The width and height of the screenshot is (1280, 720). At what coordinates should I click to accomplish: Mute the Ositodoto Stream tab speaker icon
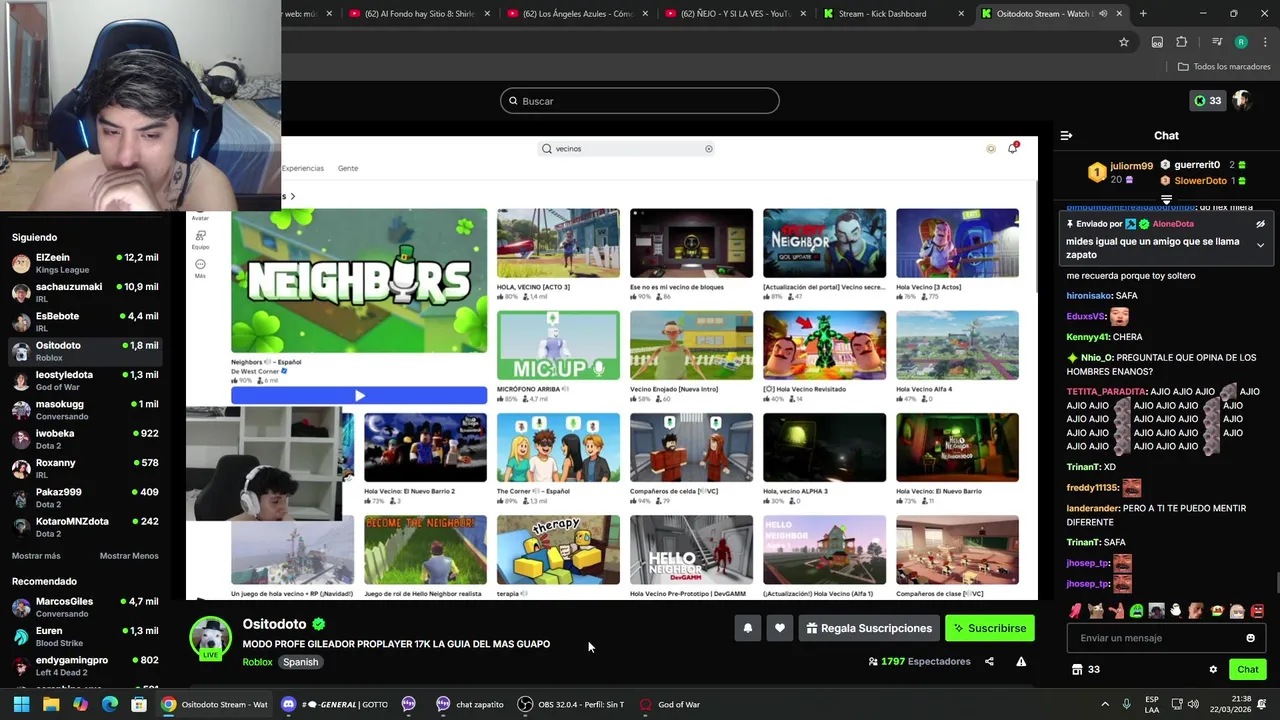point(1103,14)
